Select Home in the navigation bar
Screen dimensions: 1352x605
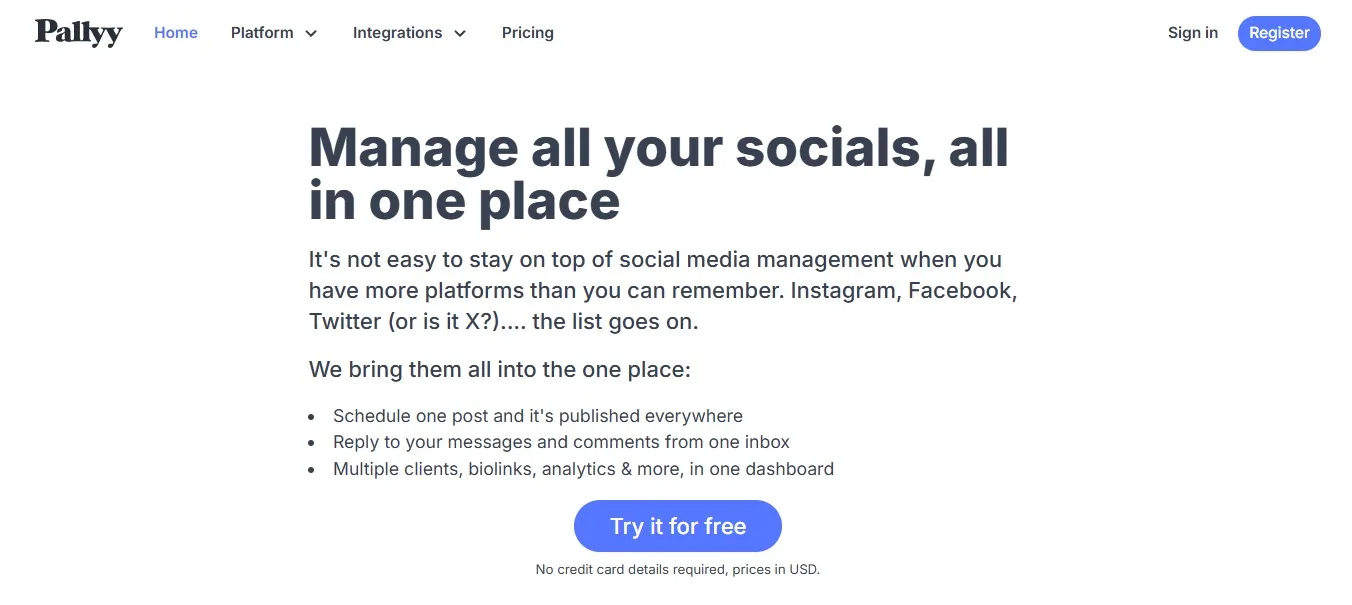tap(175, 32)
